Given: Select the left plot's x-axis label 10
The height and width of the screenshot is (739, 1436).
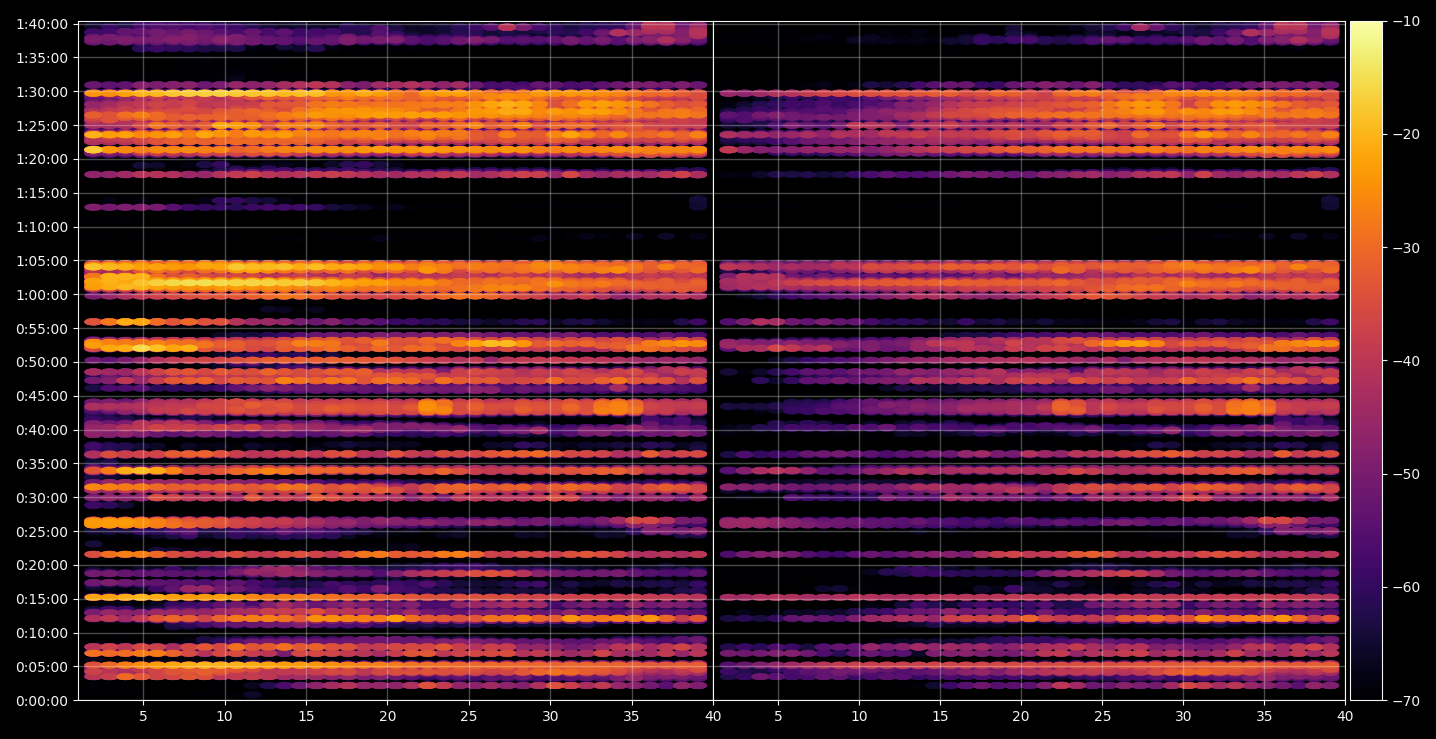Looking at the screenshot, I should coord(224,716).
